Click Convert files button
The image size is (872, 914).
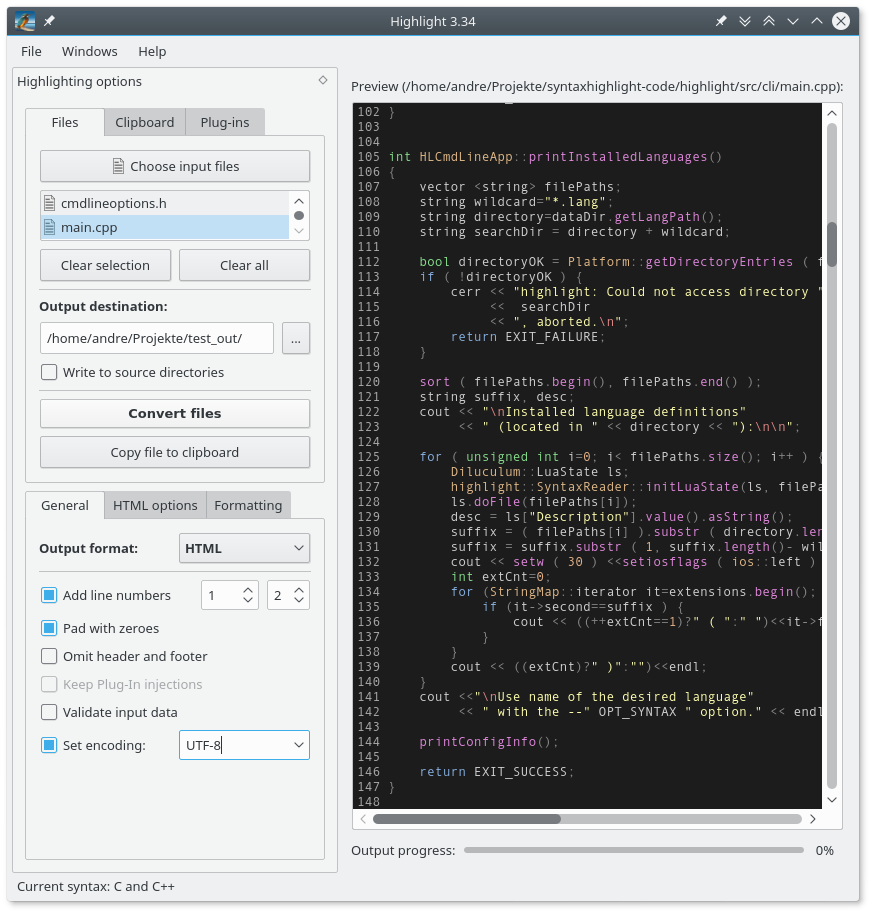[175, 413]
